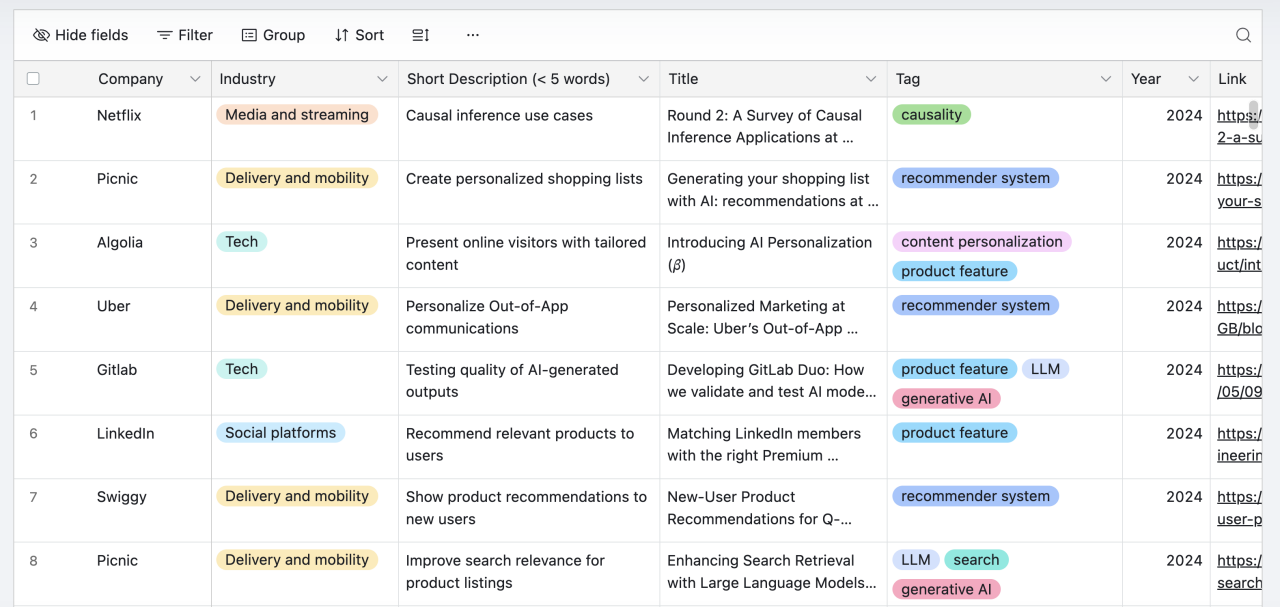Click row number 3
Image resolution: width=1280 pixels, height=607 pixels.
(x=33, y=242)
